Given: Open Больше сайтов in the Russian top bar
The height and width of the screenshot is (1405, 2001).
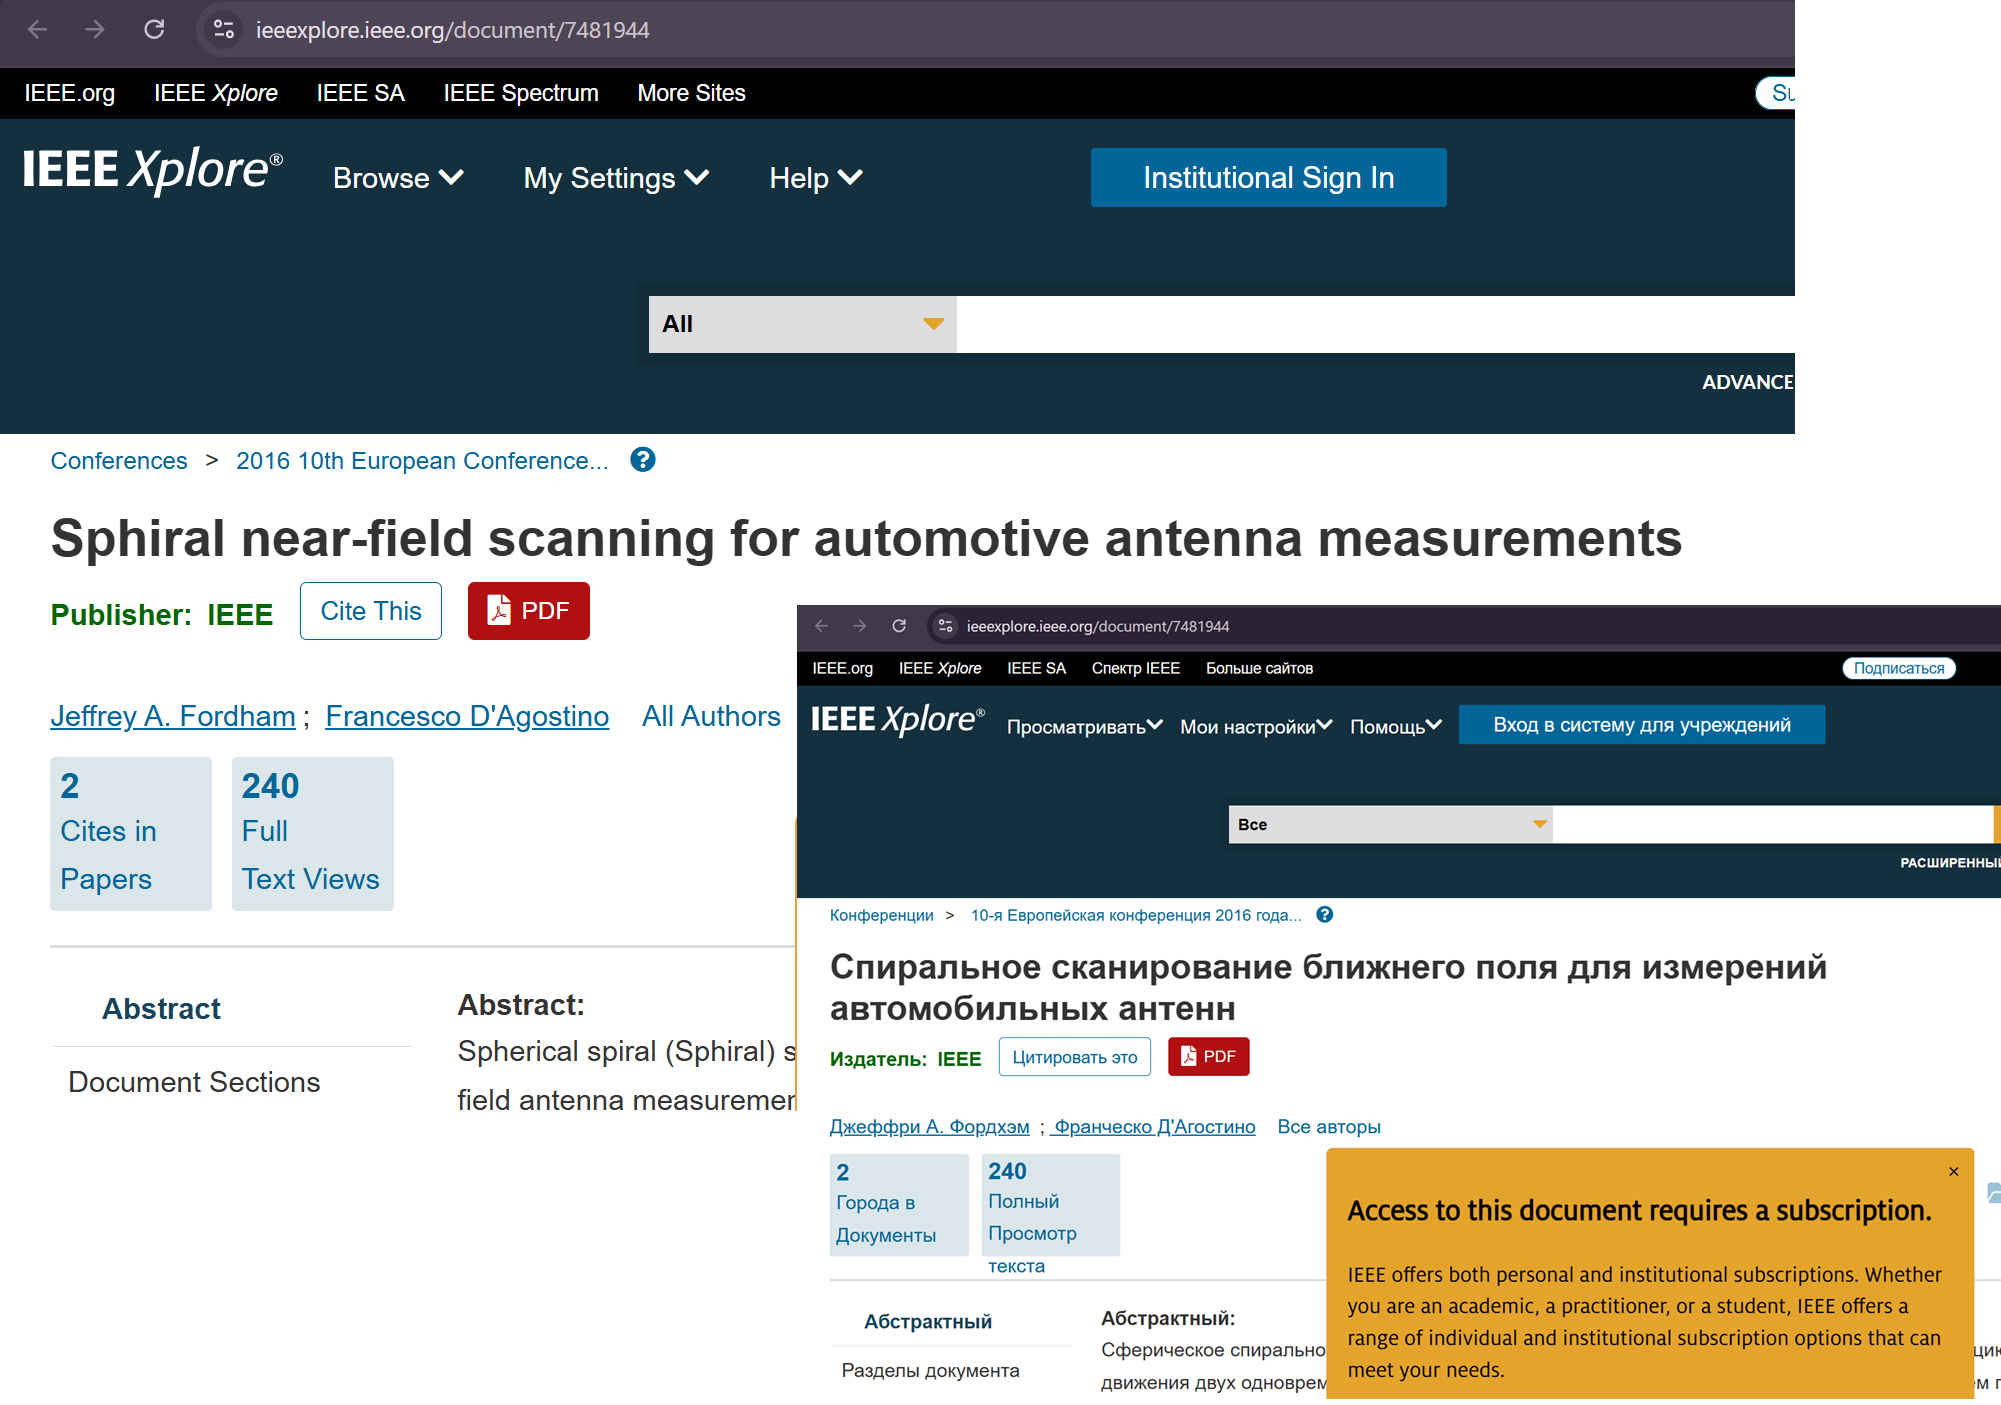Looking at the screenshot, I should pos(1260,668).
